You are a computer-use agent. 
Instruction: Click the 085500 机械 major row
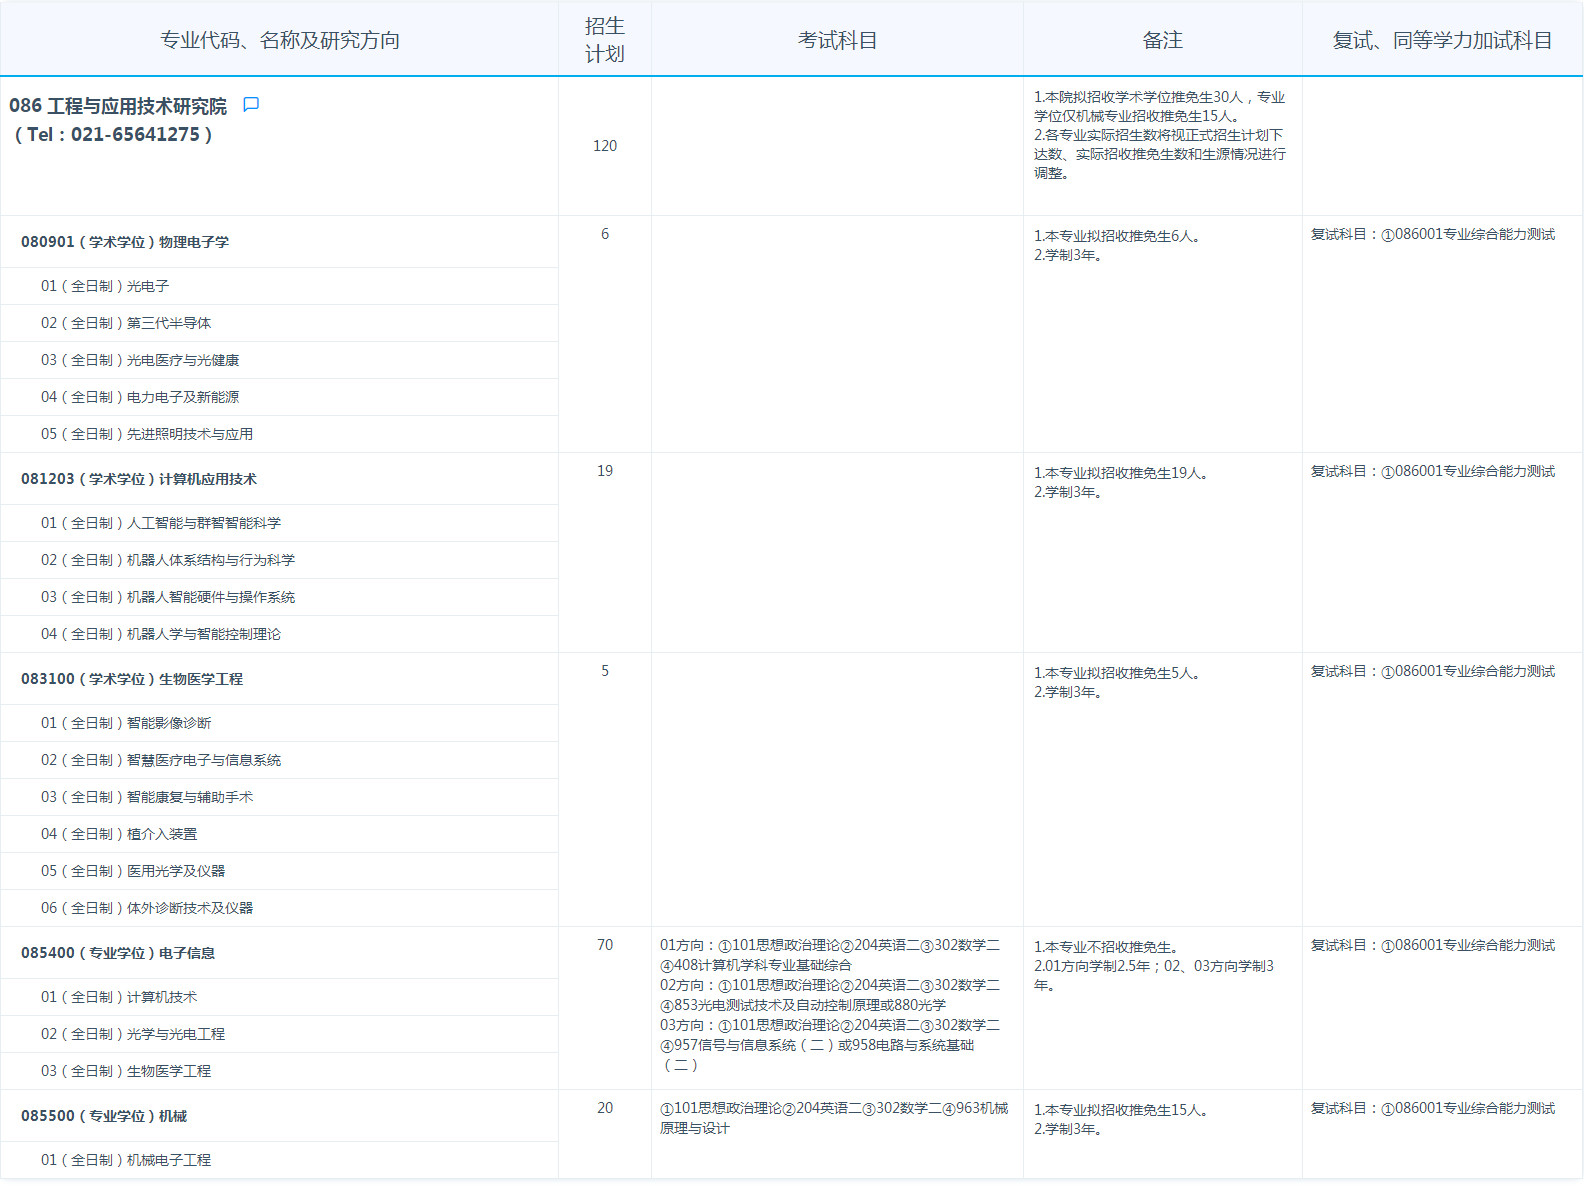(104, 1116)
